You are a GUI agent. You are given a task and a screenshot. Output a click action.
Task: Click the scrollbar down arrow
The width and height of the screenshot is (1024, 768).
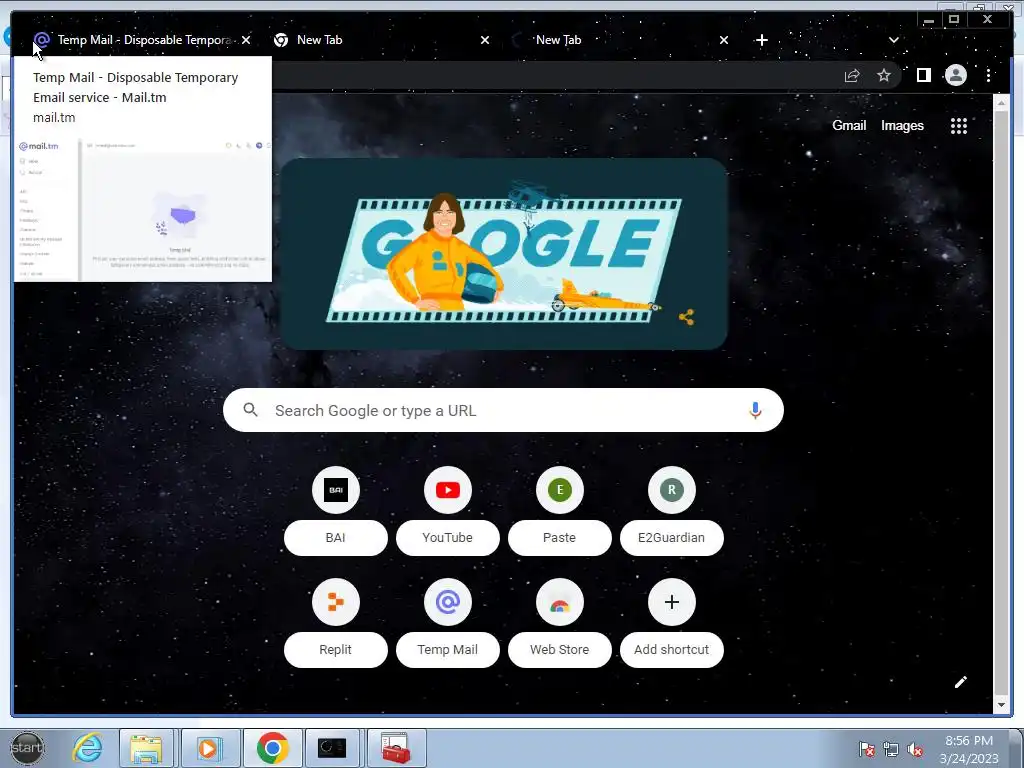point(1001,705)
